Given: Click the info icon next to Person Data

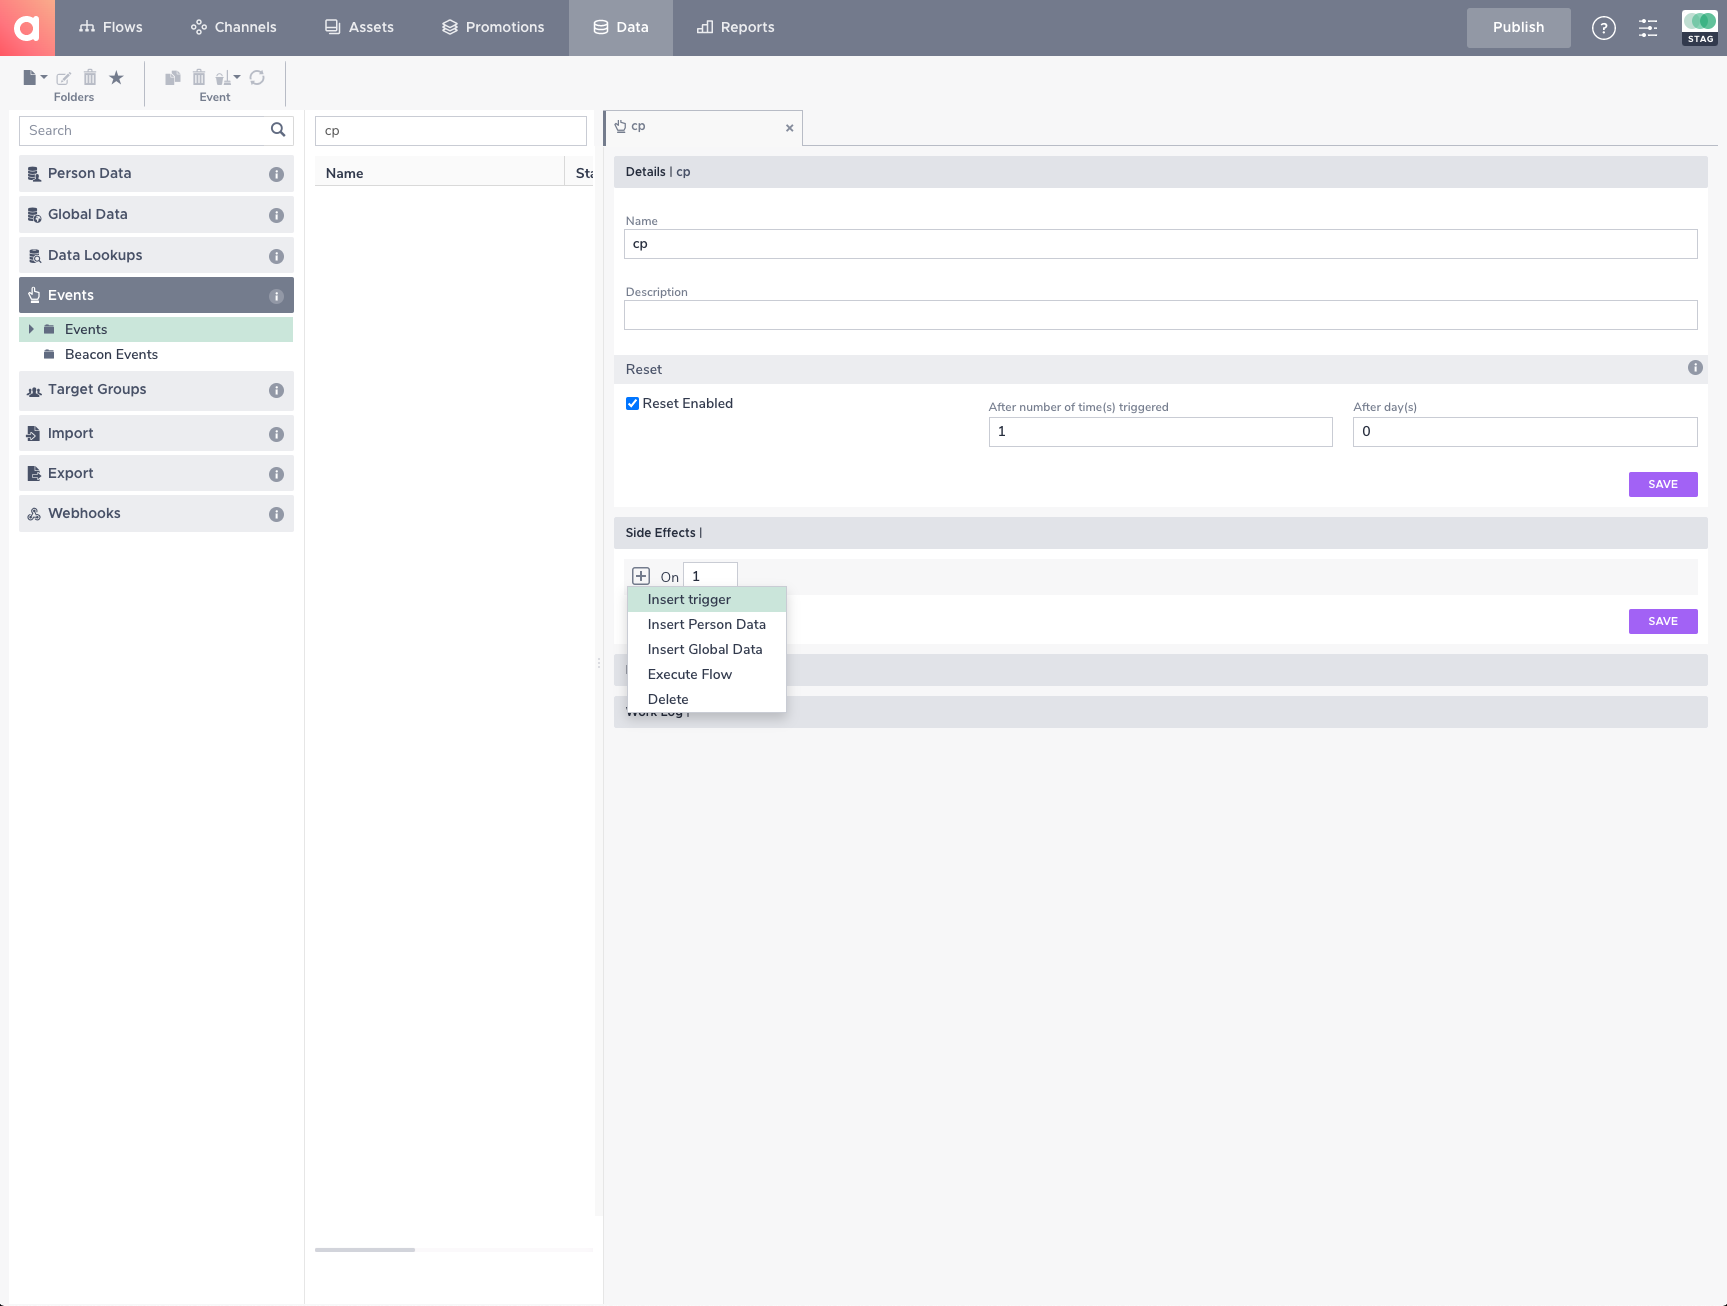Looking at the screenshot, I should (x=276, y=174).
